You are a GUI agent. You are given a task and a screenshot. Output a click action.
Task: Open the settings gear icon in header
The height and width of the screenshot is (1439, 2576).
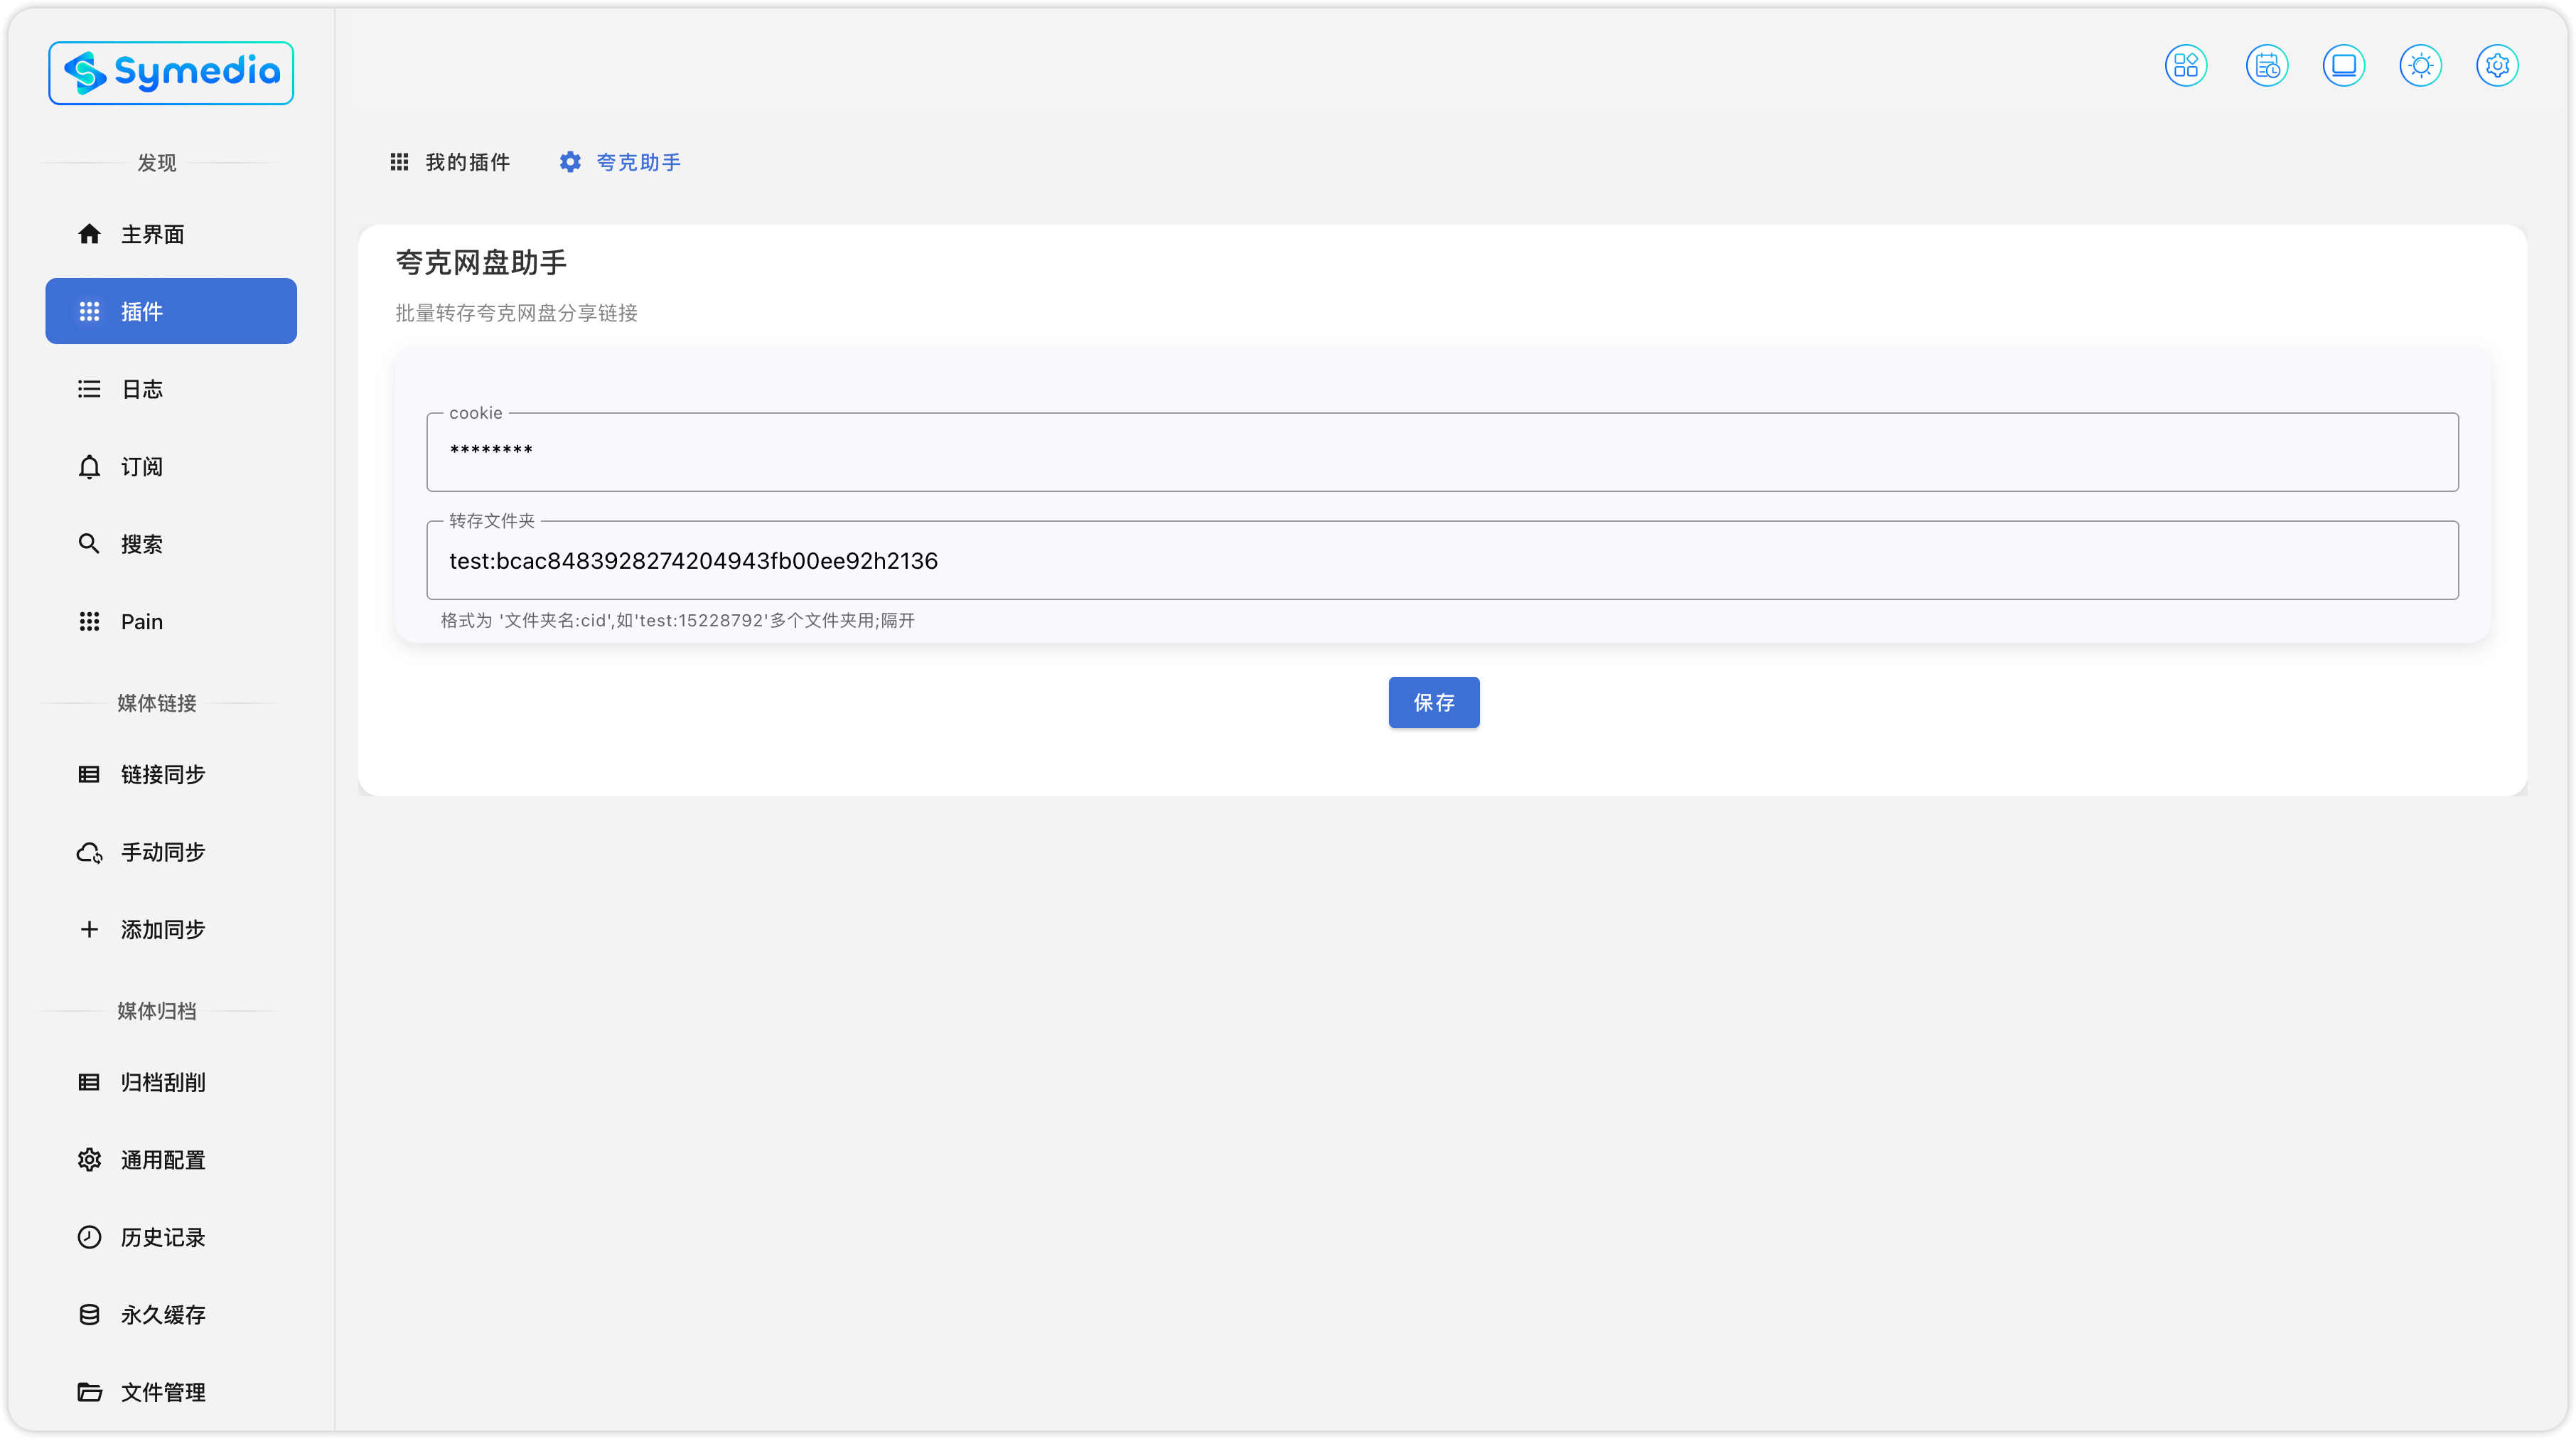click(x=2497, y=66)
